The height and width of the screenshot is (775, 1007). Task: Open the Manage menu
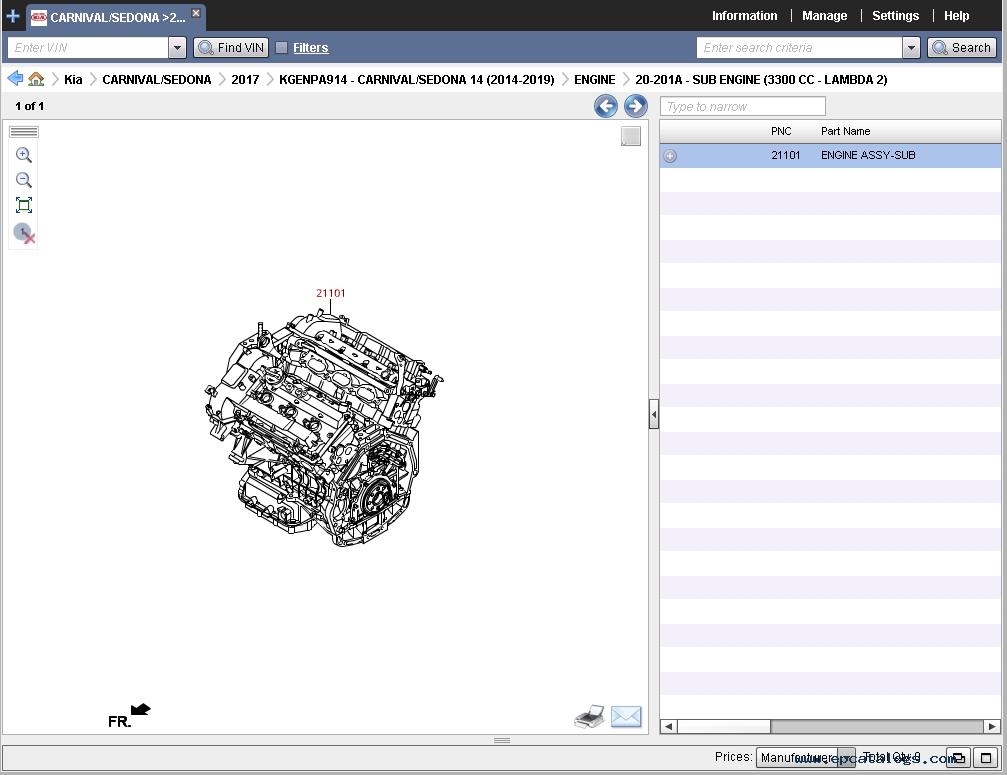824,16
